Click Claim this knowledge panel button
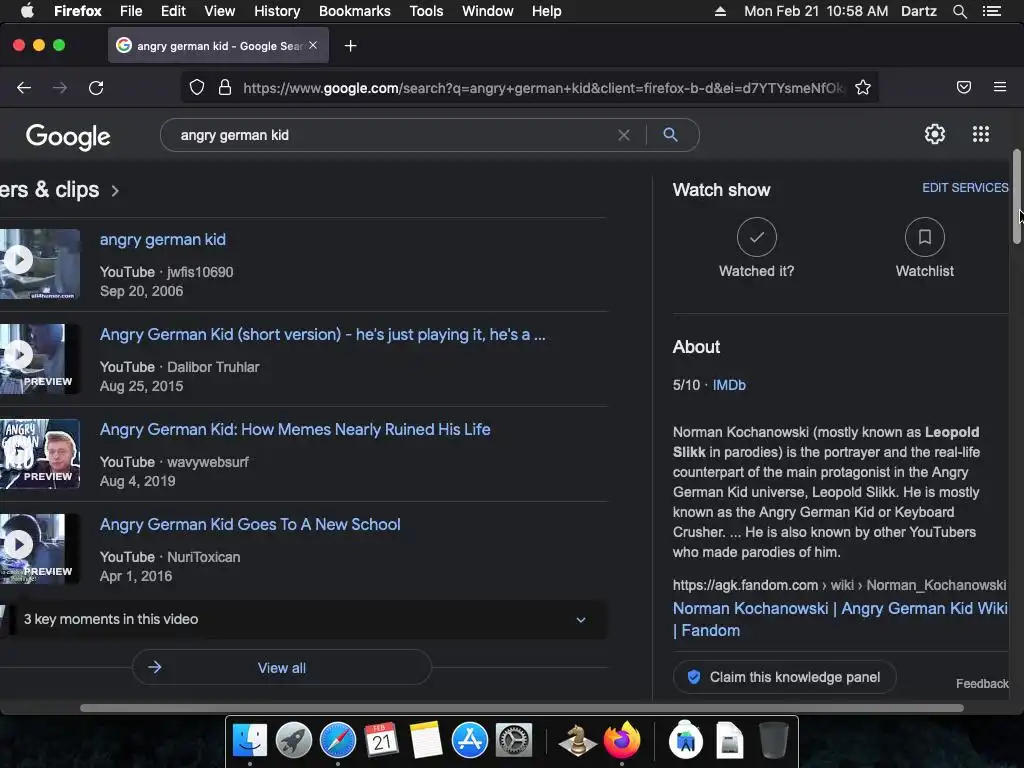The image size is (1024, 768). point(784,677)
